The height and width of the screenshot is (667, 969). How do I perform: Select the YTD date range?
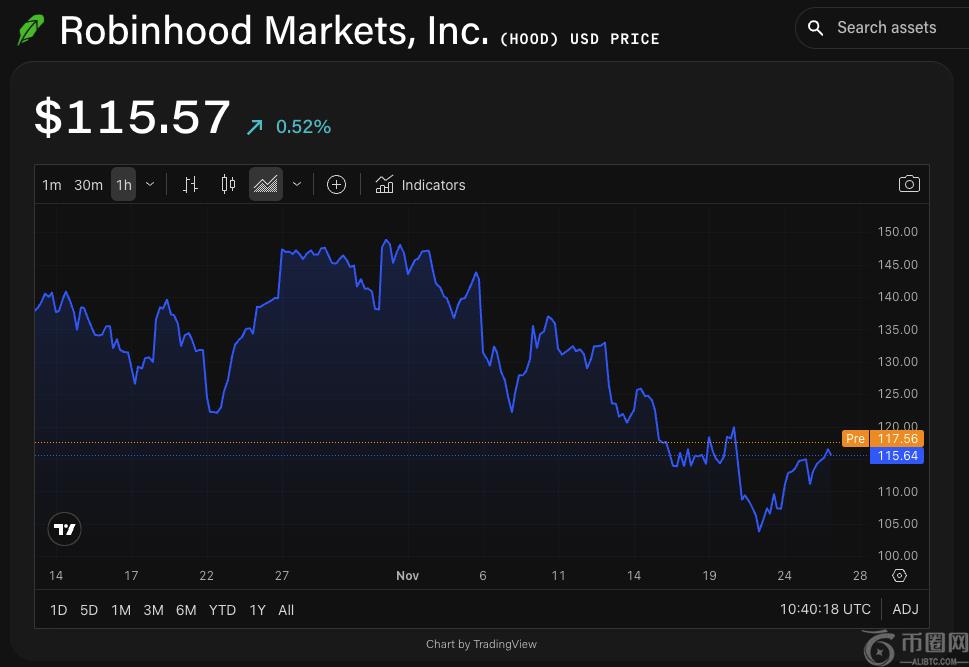click(x=222, y=610)
